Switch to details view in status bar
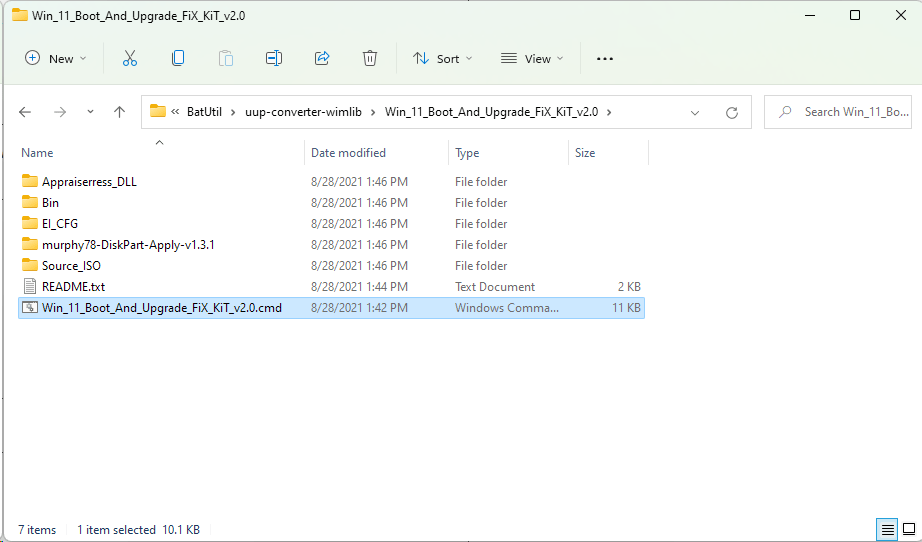The width and height of the screenshot is (922, 542). coord(887,529)
